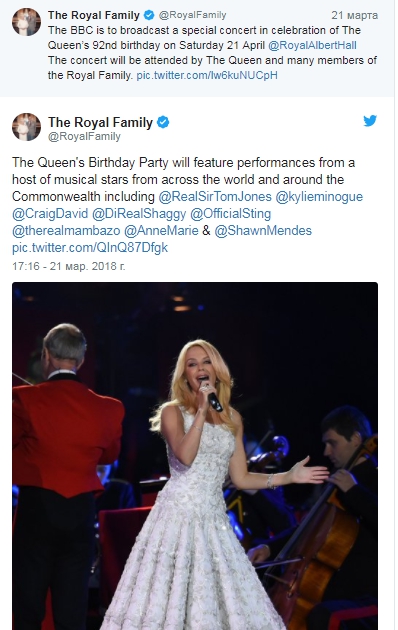Open pic.twitter.com/QInQ87Dfgk link
This screenshot has width=398, height=630.
(x=90, y=248)
